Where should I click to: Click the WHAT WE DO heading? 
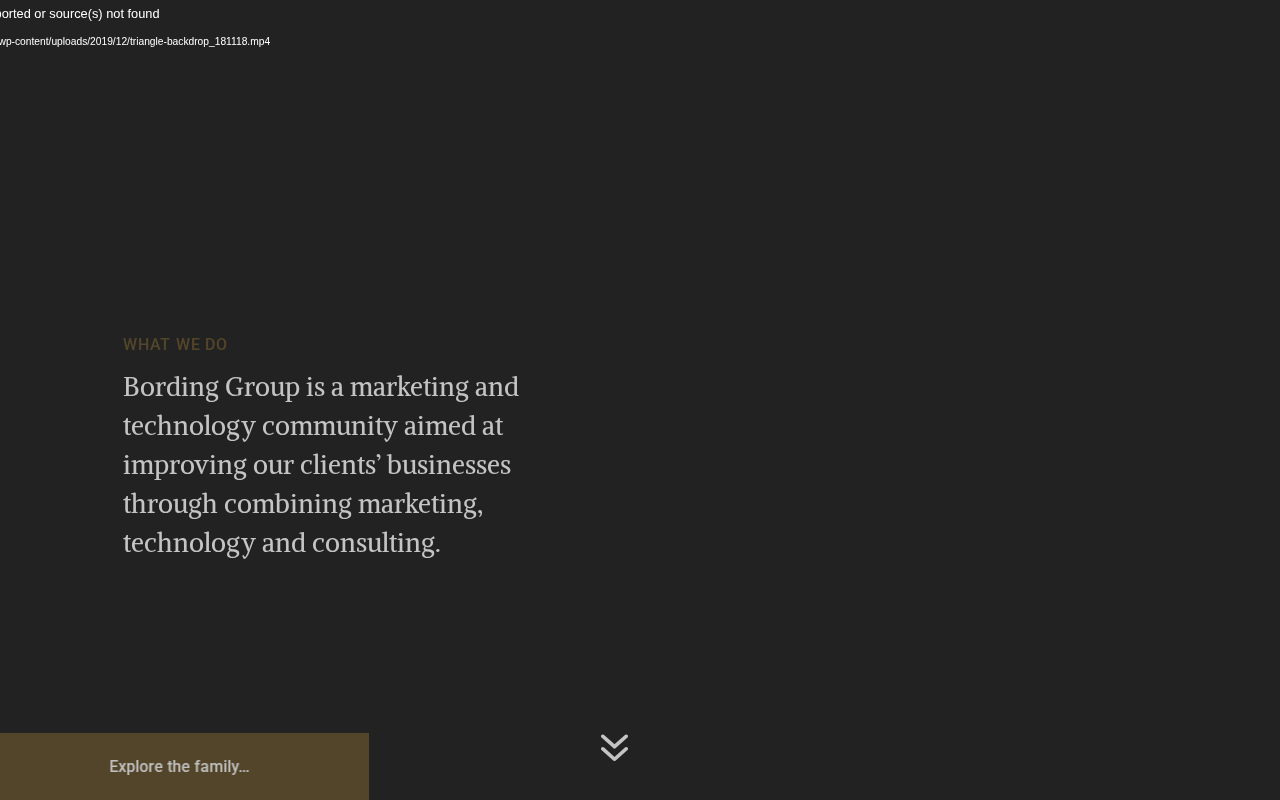pos(175,345)
